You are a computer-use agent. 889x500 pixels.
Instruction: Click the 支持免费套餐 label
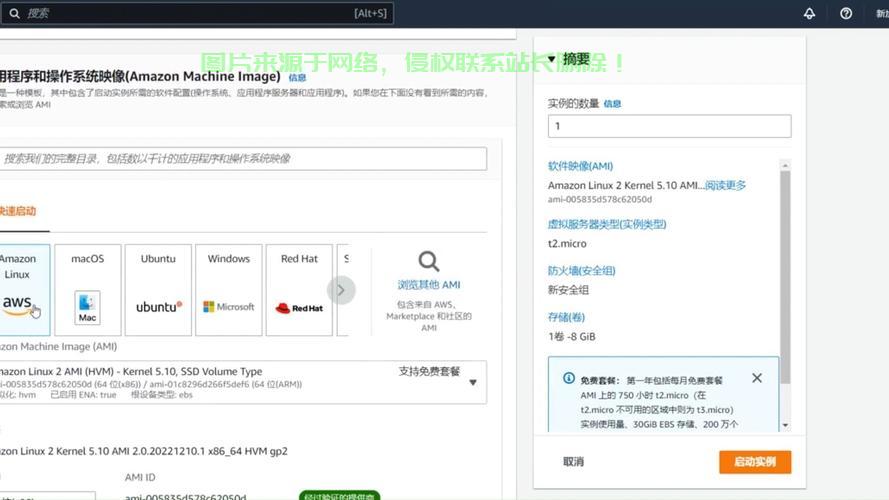coord(429,371)
